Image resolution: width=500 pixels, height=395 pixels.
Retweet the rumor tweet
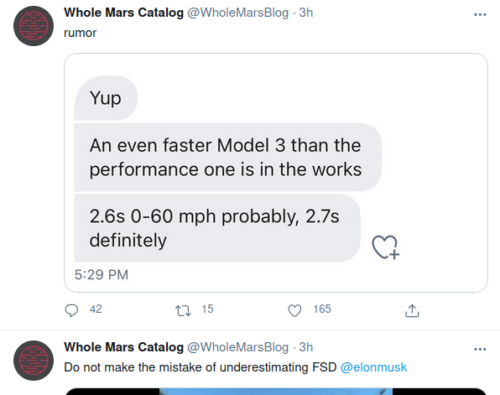183,311
